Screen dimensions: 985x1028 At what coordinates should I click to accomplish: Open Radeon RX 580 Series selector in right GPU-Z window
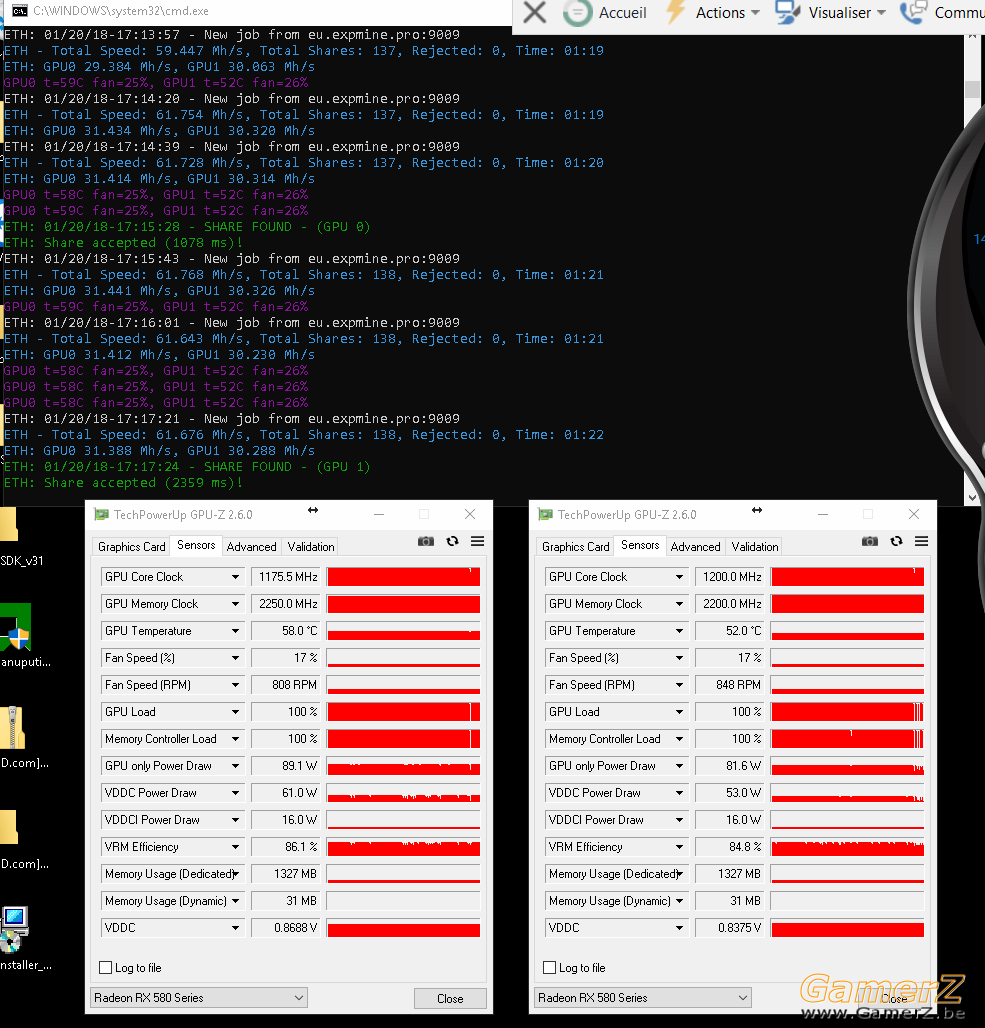pyautogui.click(x=643, y=998)
